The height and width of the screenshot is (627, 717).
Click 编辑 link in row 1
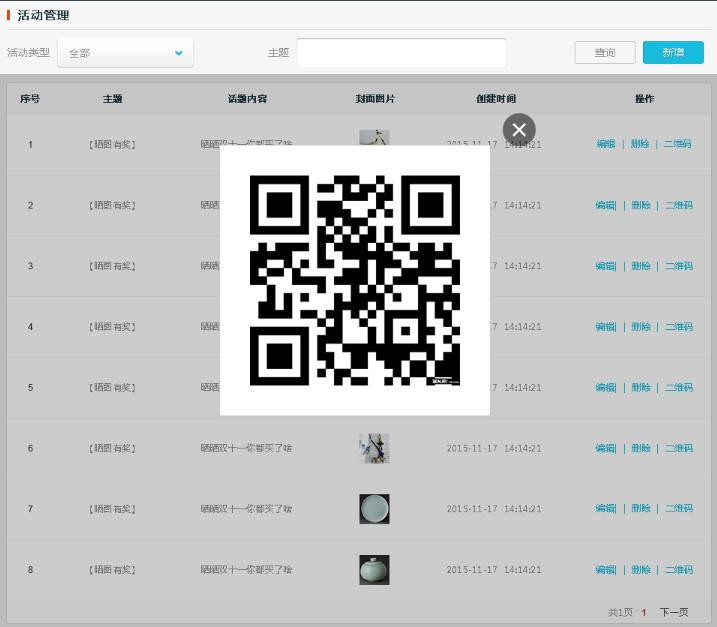606,144
